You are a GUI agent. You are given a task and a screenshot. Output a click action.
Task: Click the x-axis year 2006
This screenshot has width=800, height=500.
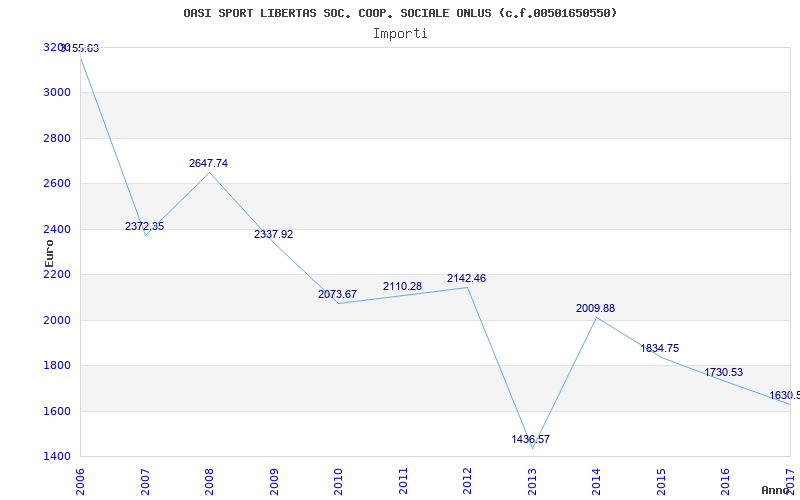tap(81, 482)
